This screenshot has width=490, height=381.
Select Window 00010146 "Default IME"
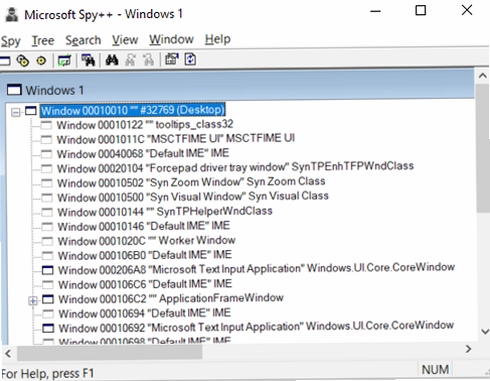coord(144,226)
